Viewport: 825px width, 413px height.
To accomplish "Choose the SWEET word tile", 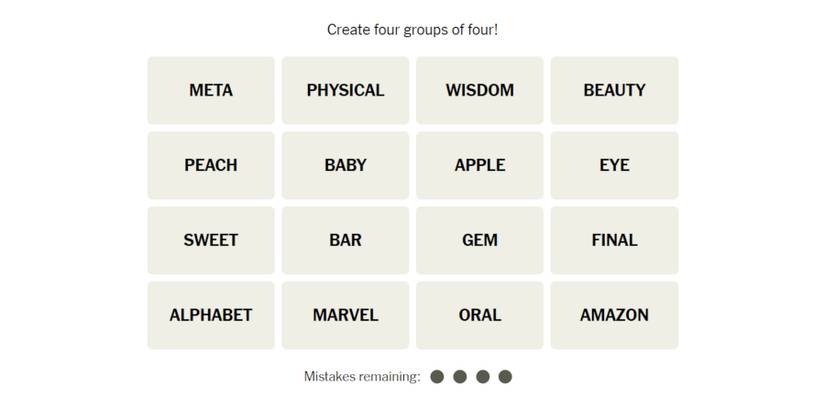I will tap(211, 240).
